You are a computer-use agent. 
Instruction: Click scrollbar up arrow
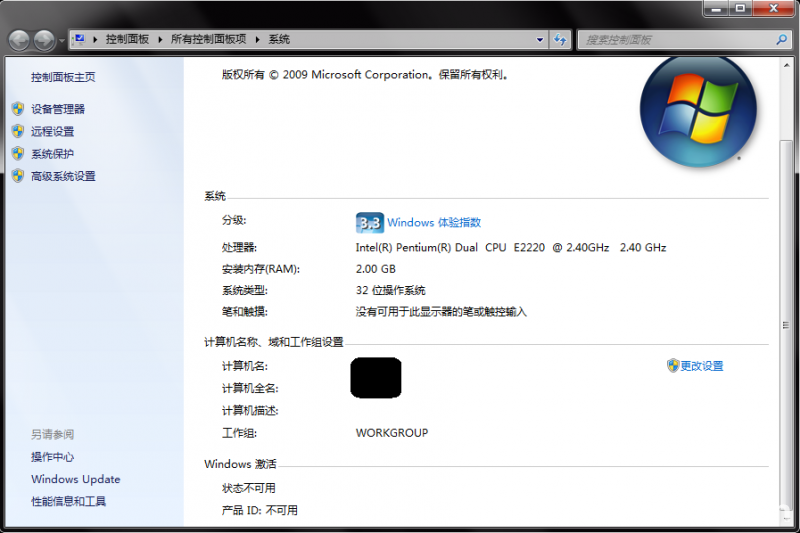pyautogui.click(x=786, y=65)
